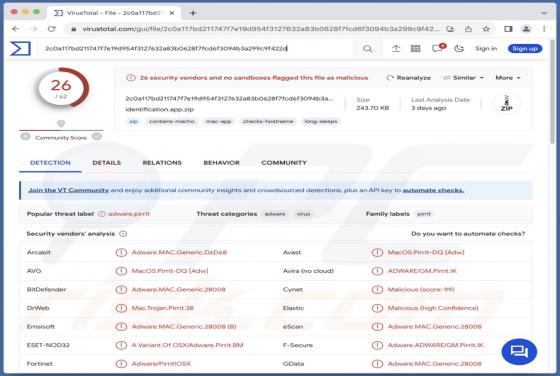The height and width of the screenshot is (376, 560).
Task: Switch to the BEHAVIOR tab
Action: pyautogui.click(x=221, y=163)
